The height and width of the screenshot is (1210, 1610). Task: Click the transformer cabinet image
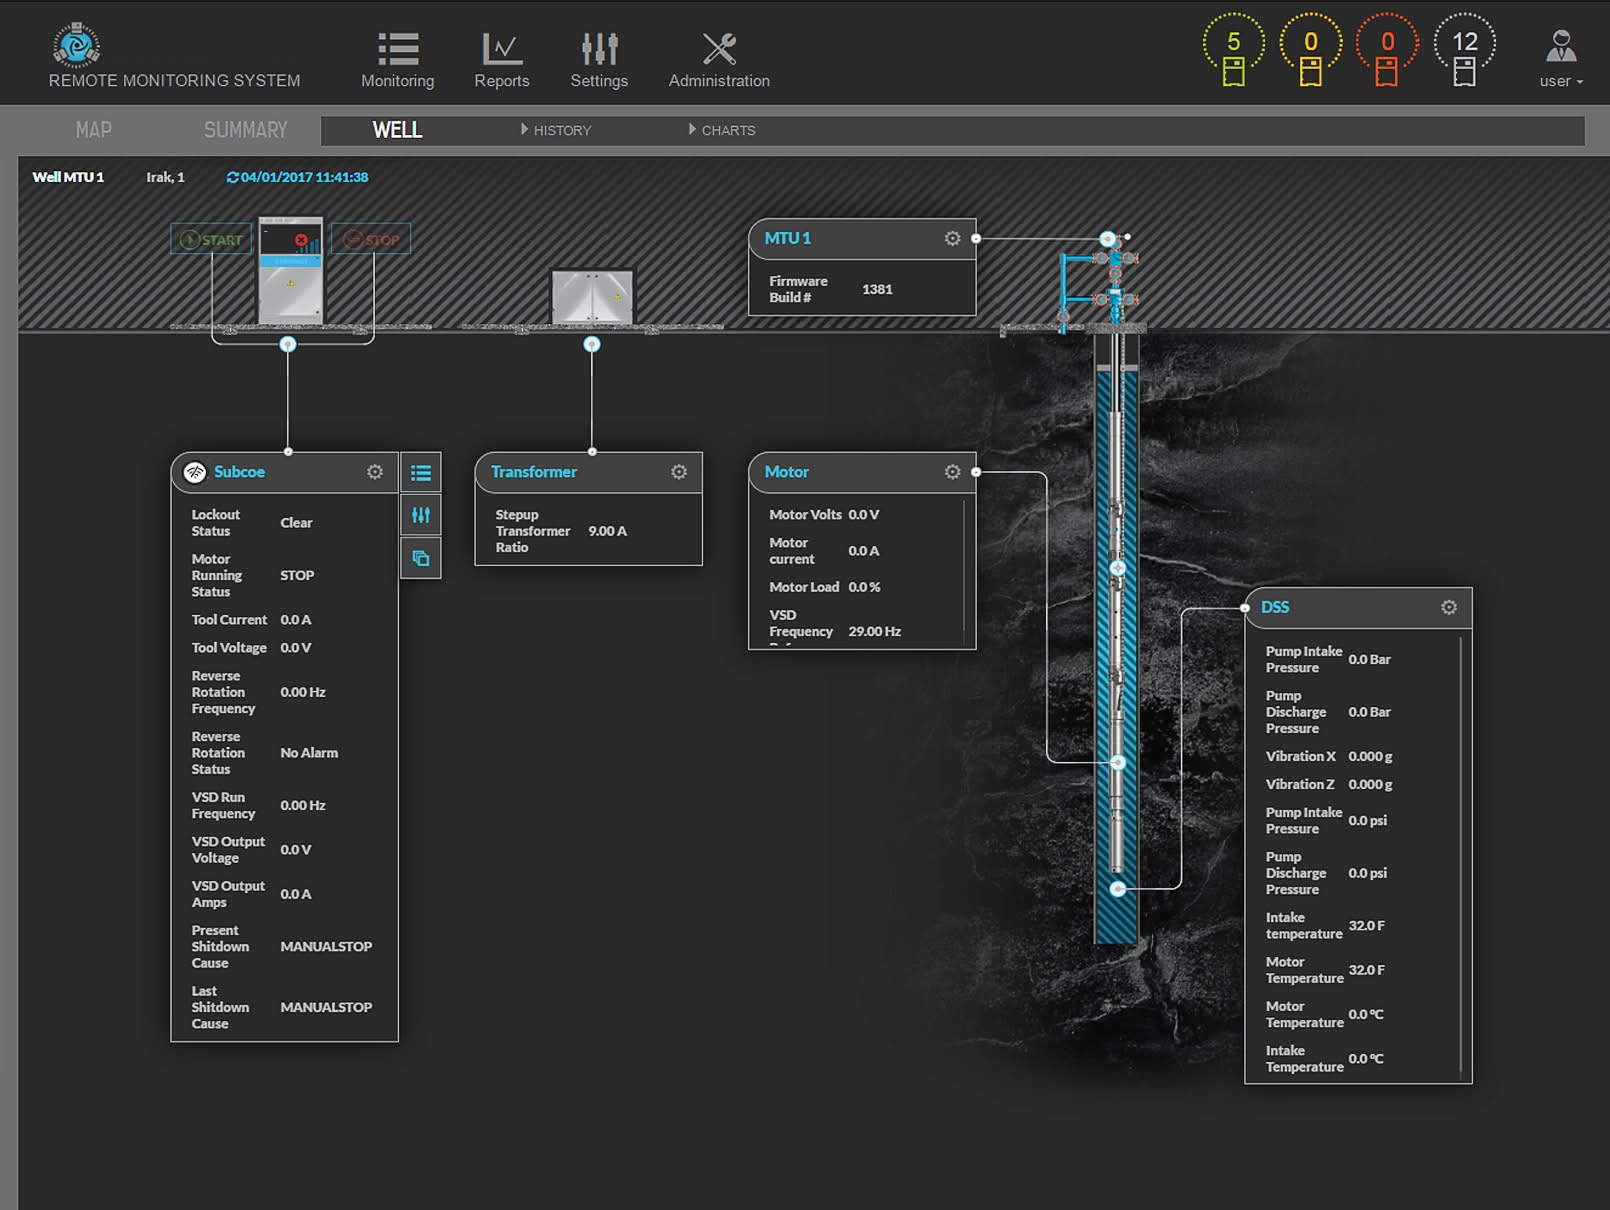click(x=592, y=296)
